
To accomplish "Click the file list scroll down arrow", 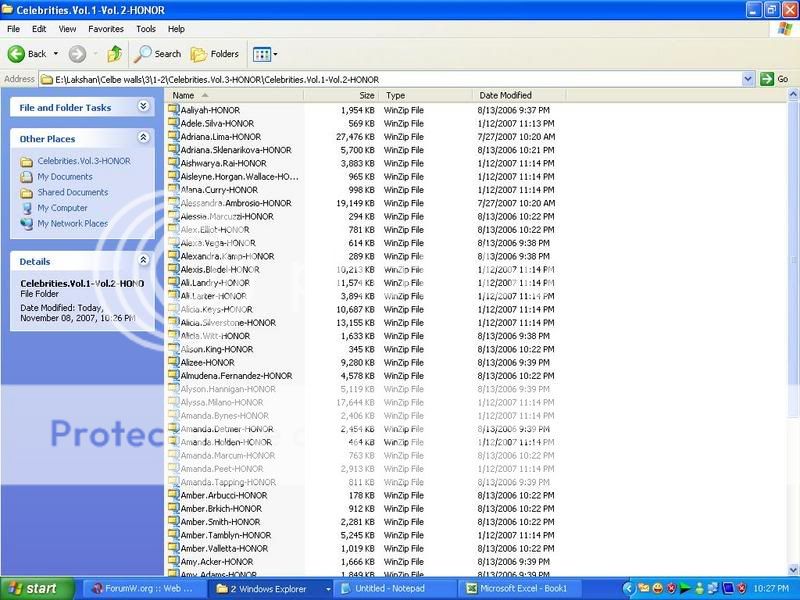I will point(793,570).
